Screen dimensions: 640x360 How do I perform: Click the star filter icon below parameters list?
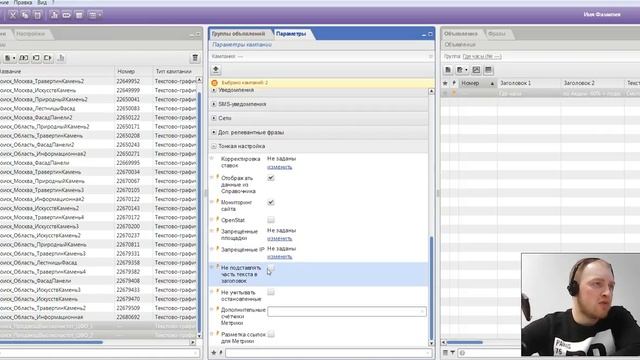point(213,353)
